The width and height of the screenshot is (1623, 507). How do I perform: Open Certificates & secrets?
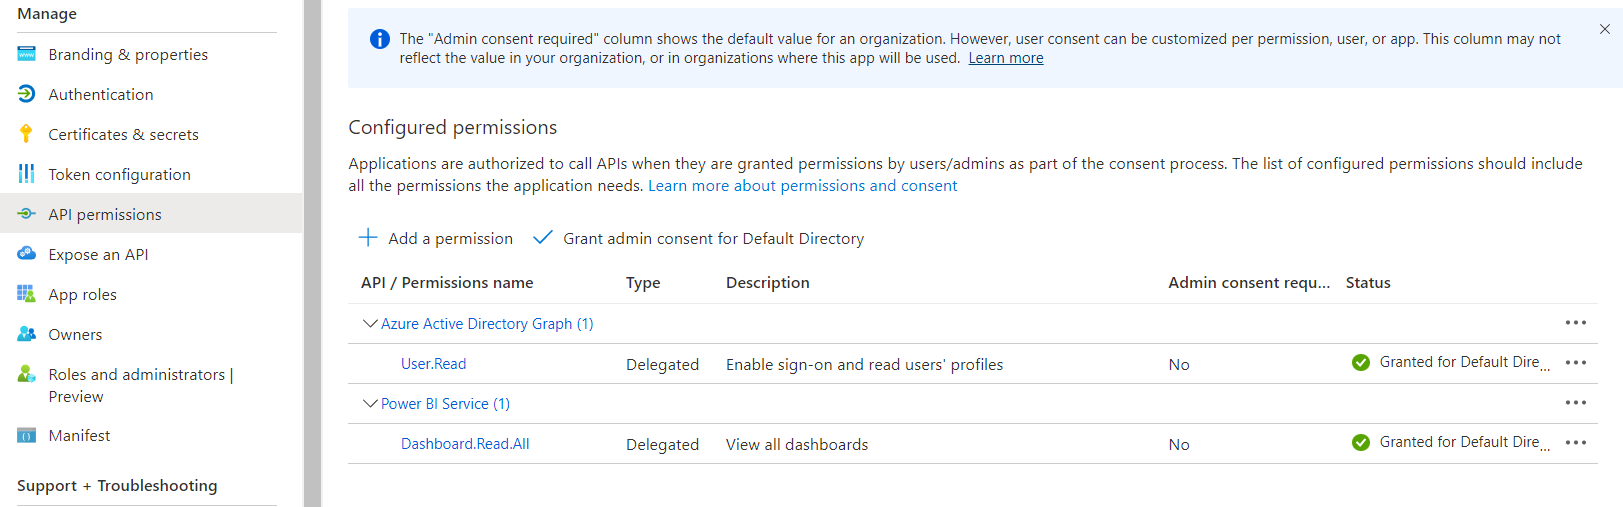coord(123,134)
